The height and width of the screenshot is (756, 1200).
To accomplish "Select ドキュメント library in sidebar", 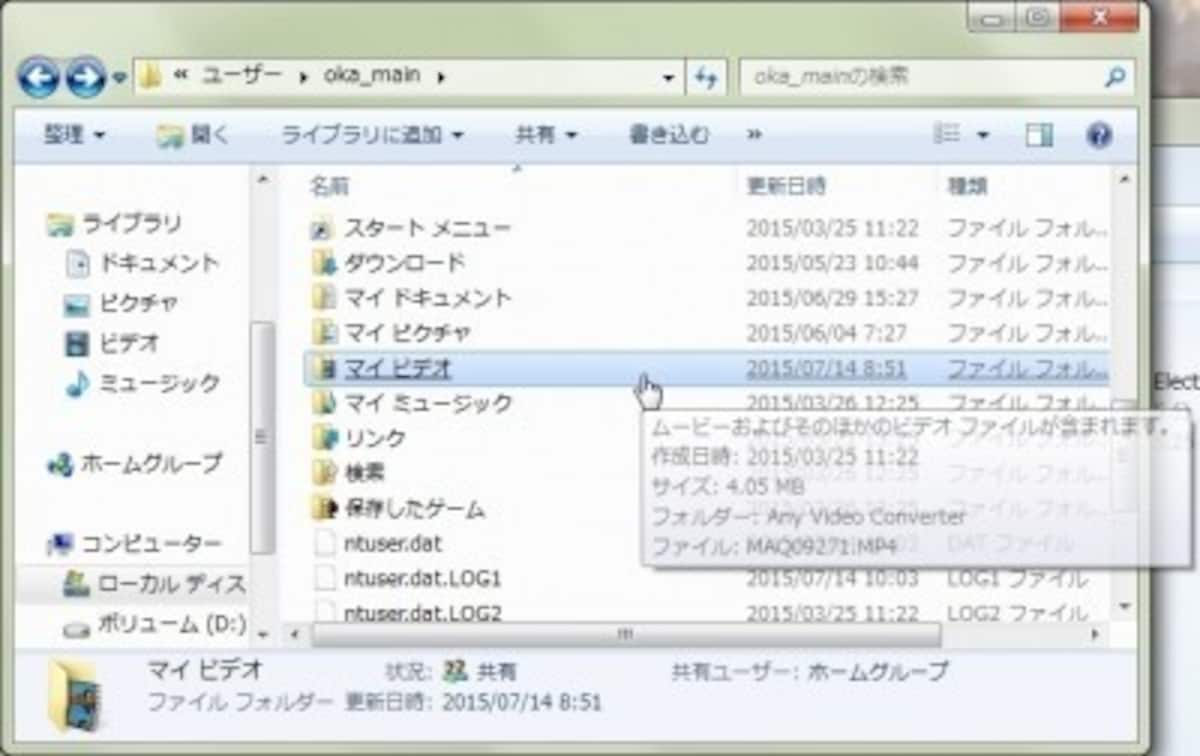I will (x=142, y=263).
